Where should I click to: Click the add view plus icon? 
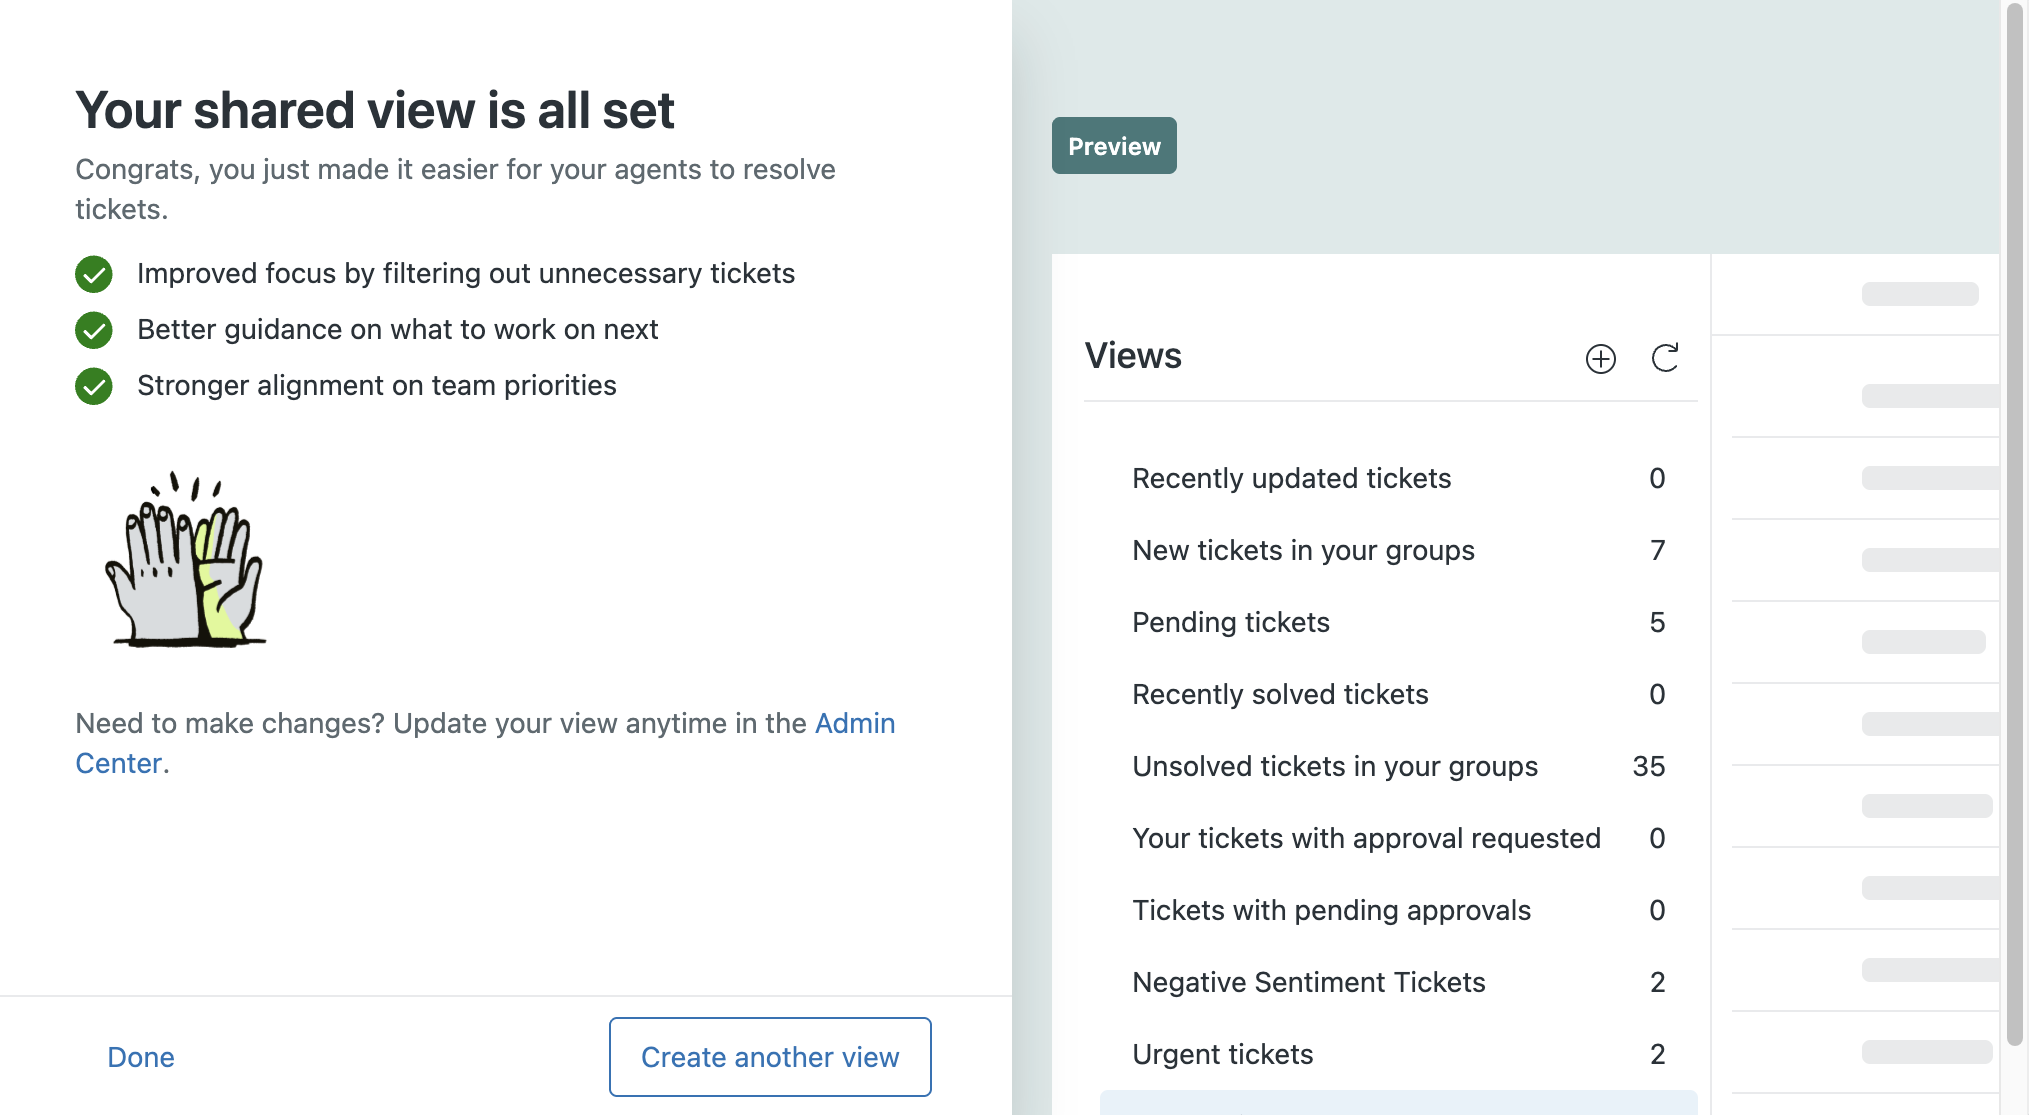point(1600,359)
